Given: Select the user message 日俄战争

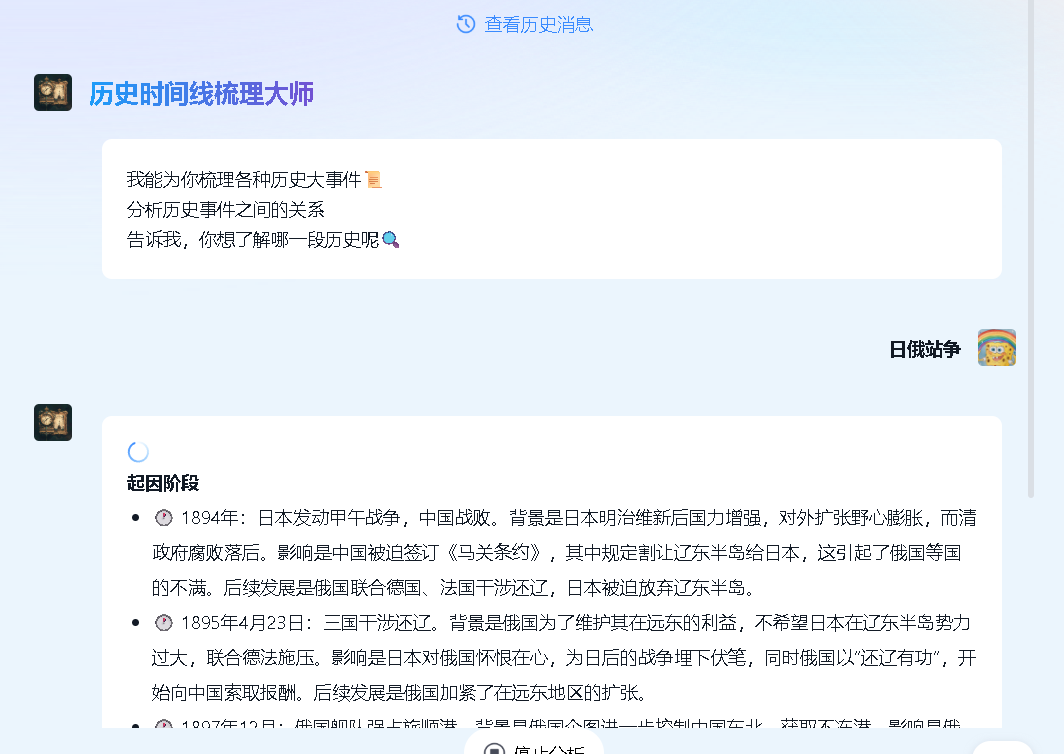Looking at the screenshot, I should click(x=924, y=349).
